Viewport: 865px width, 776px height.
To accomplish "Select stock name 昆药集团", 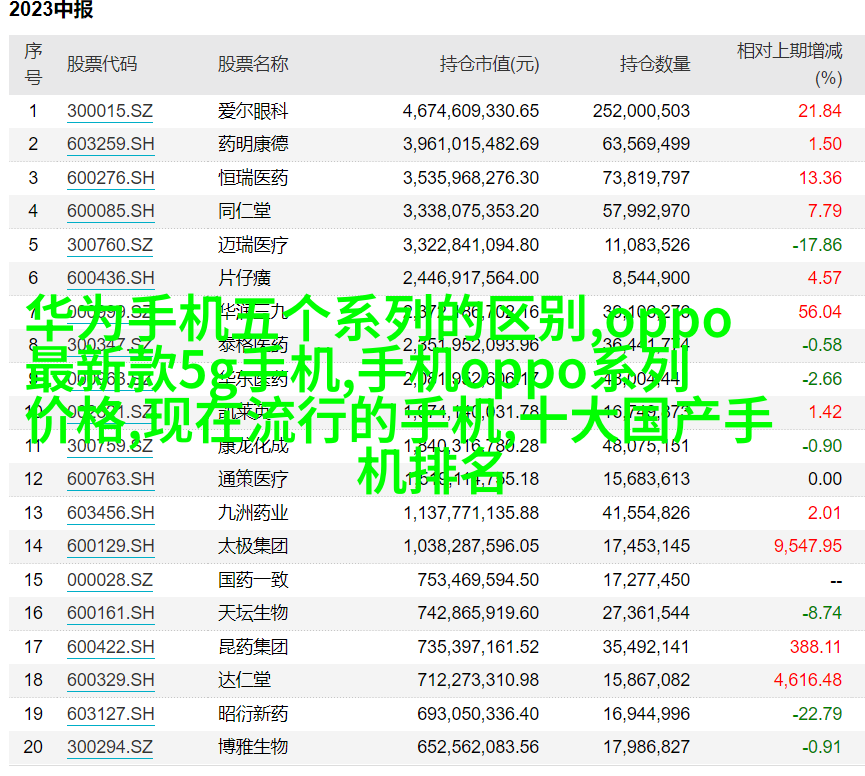I will [253, 647].
